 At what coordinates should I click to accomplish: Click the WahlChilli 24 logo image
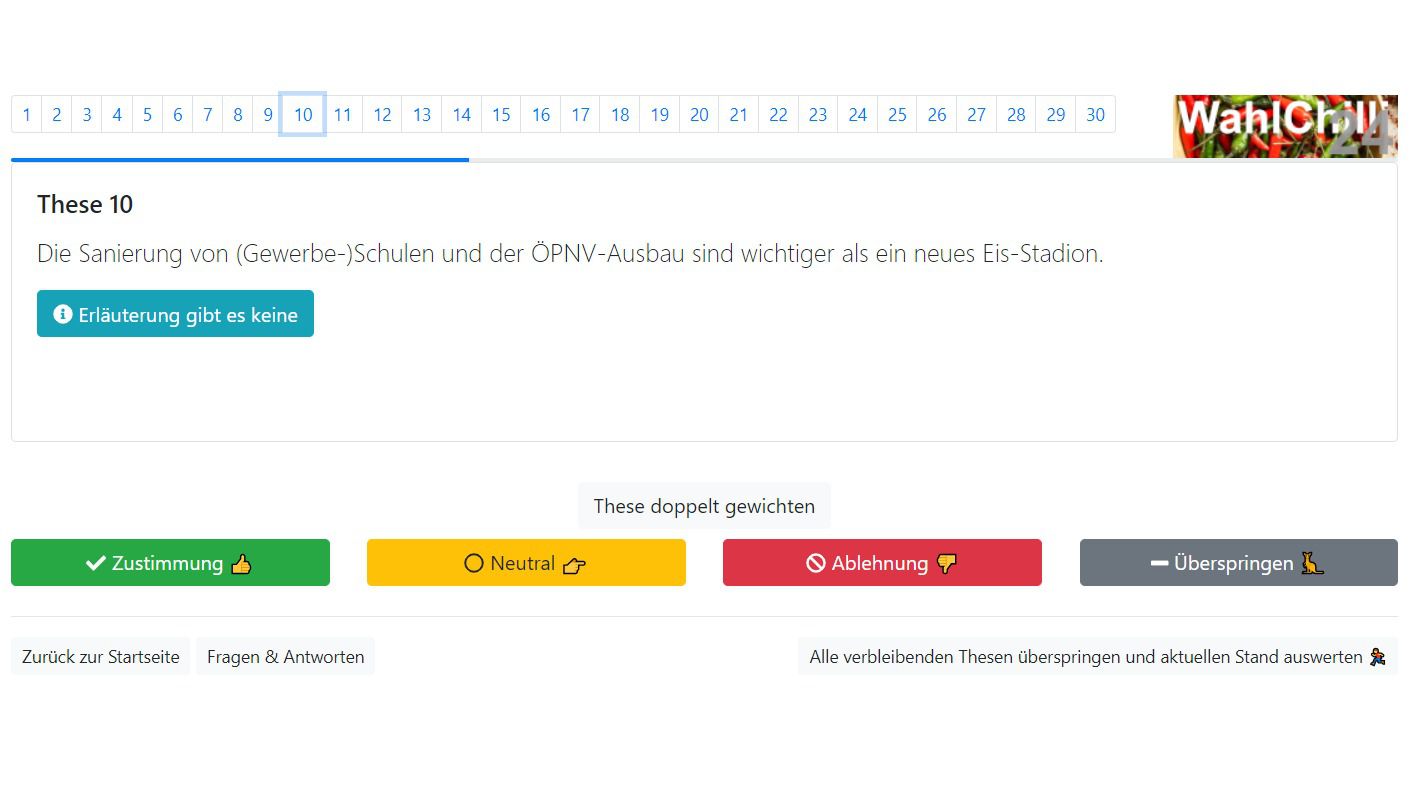tap(1285, 126)
